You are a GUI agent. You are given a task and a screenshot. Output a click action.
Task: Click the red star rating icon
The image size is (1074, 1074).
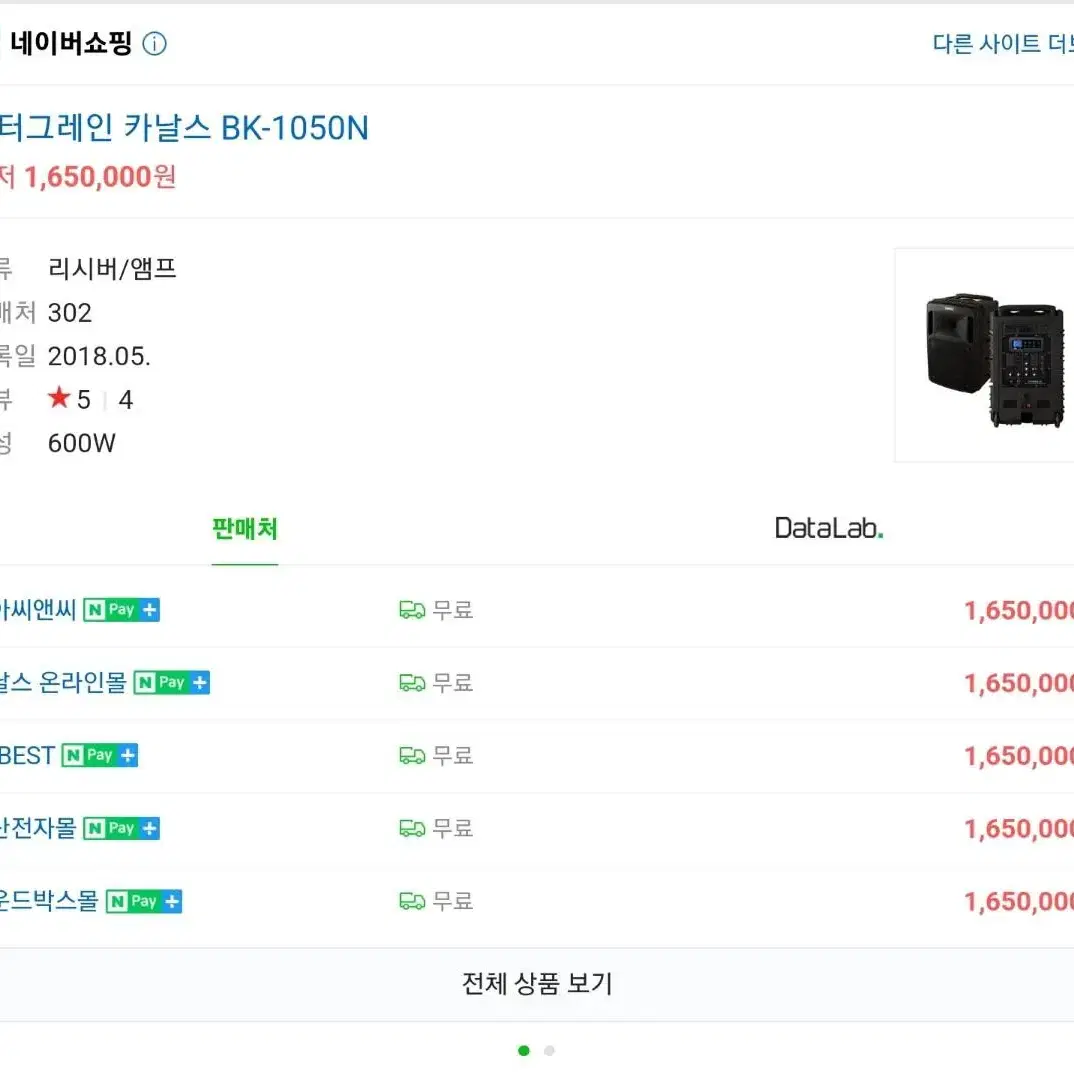(59, 397)
